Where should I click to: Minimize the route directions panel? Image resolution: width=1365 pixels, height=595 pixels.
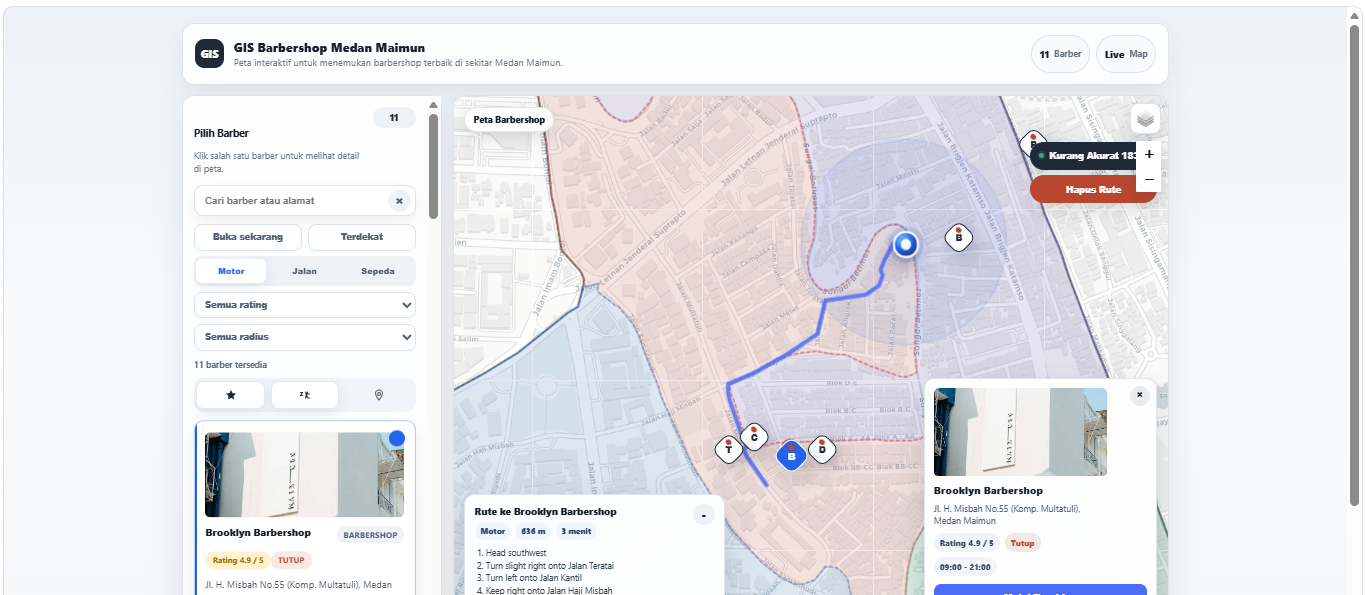click(x=704, y=515)
